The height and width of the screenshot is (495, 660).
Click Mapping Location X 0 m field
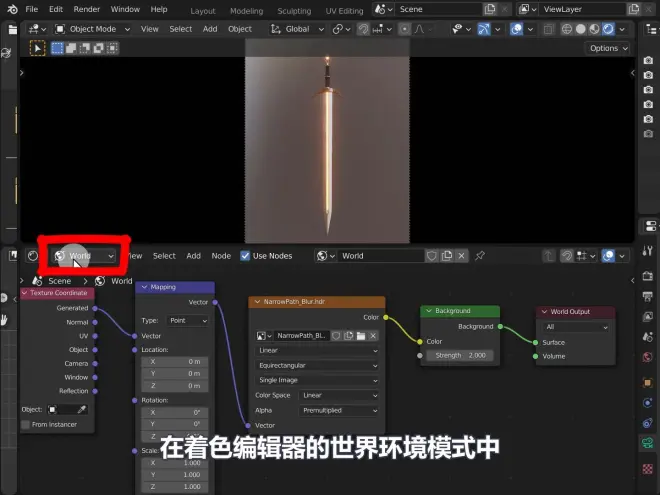[x=175, y=362]
